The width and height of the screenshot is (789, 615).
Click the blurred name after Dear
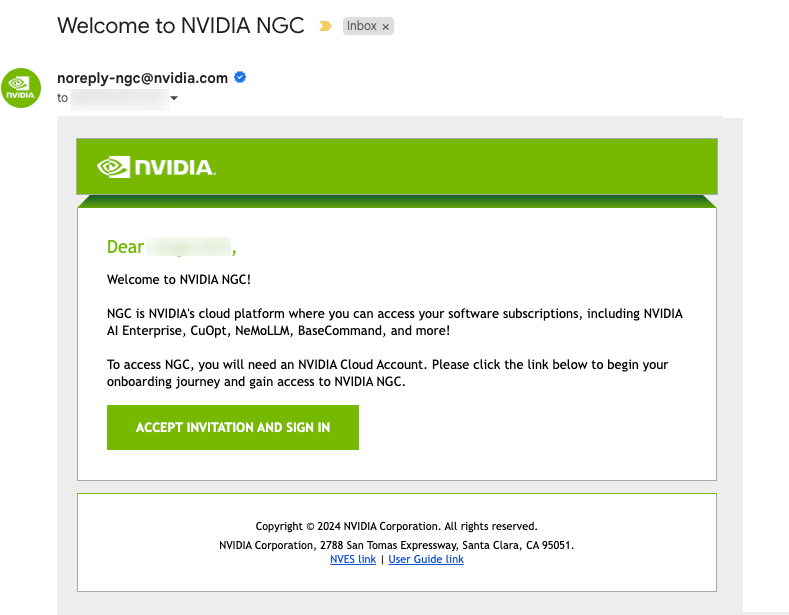189,247
